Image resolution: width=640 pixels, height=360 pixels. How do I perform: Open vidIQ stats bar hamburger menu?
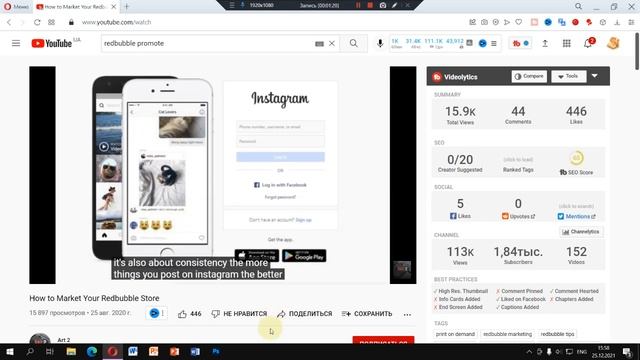tap(494, 43)
